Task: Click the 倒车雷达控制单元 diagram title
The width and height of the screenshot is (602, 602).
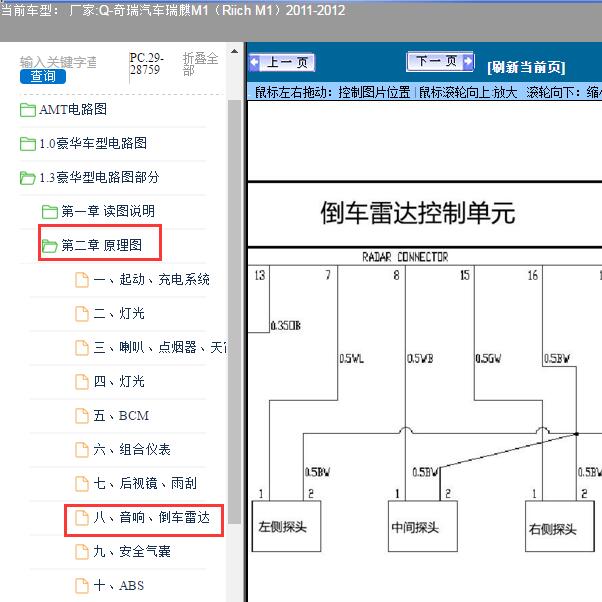Action: pos(418,213)
